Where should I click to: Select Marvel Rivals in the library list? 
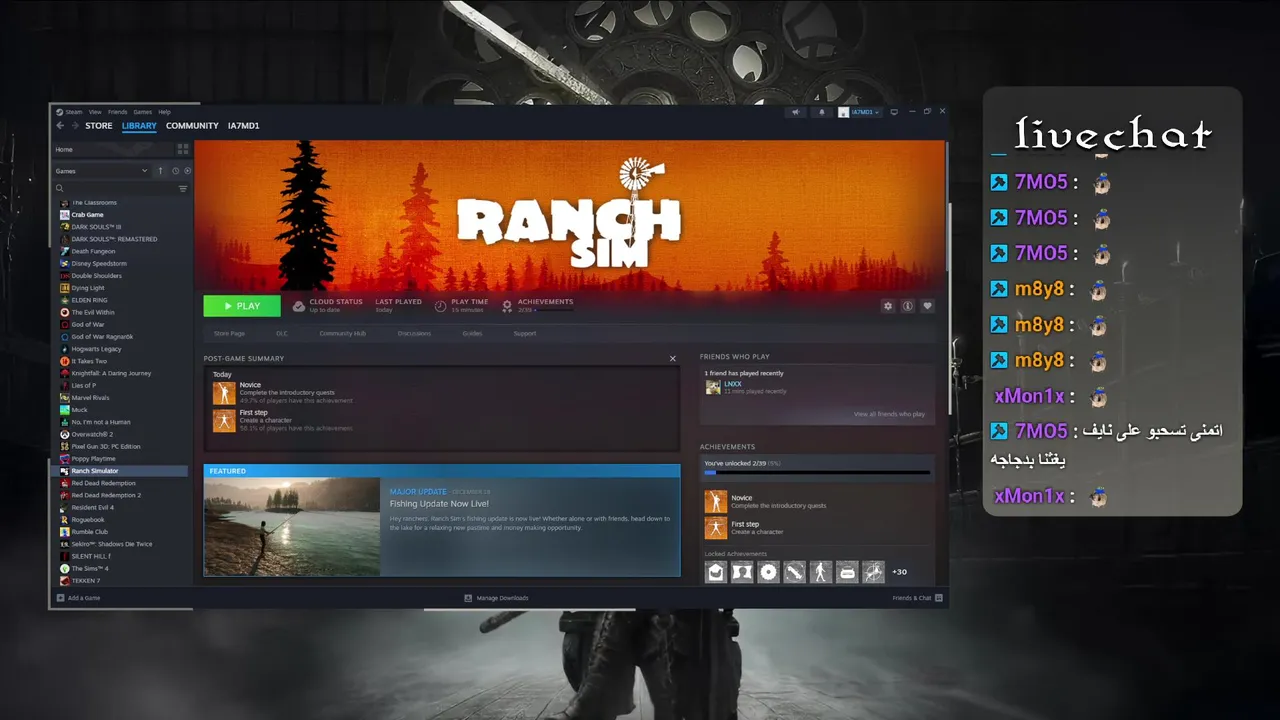(x=89, y=398)
